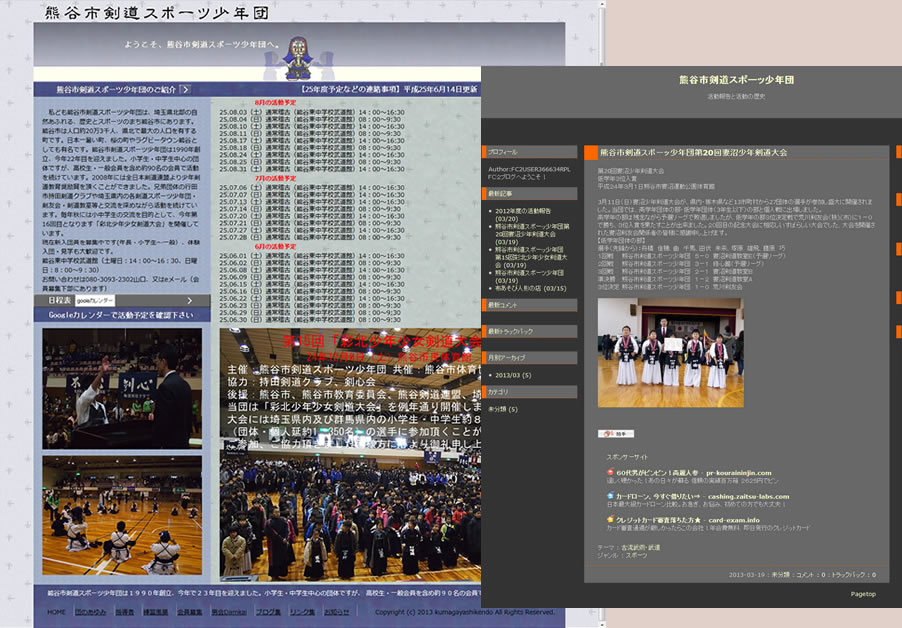Screen dimensions: 902x628
Task: Click arrow icon beside 熊谷市剣道スポーツ少年団のご紹介 heading
Action: tap(185, 89)
